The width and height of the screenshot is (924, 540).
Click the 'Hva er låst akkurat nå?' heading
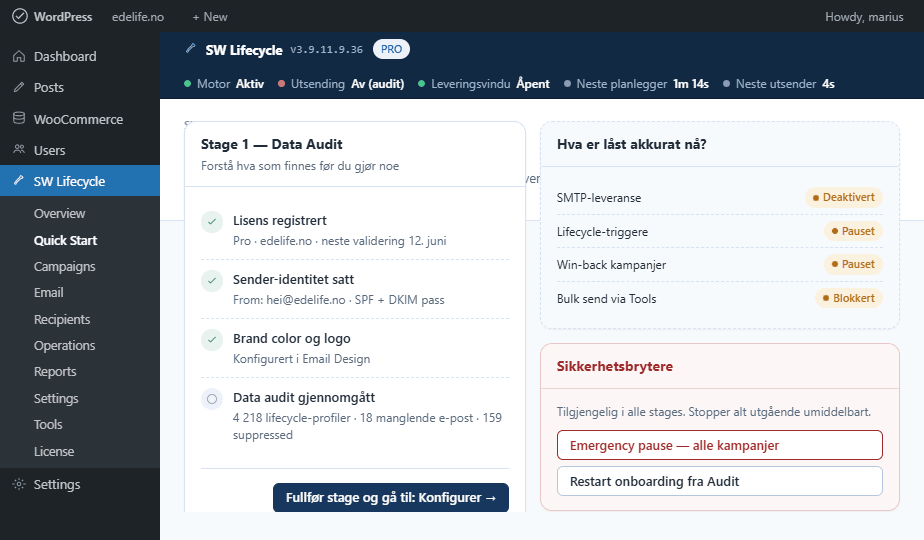point(631,144)
